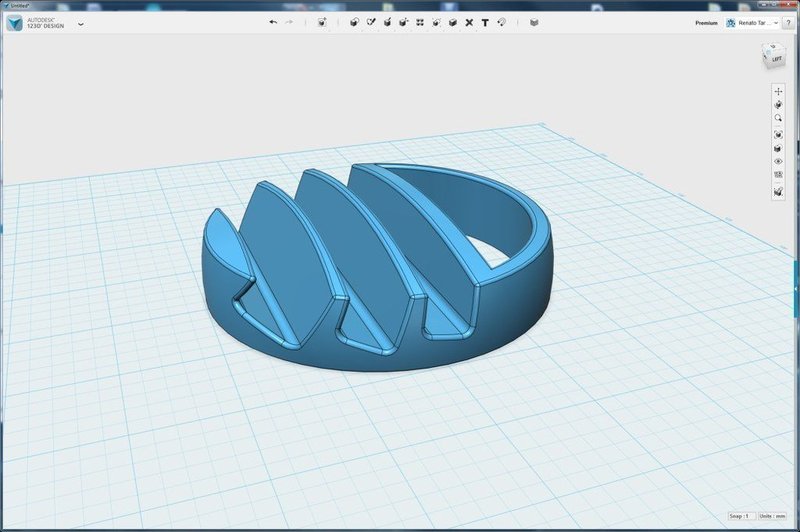Click the bottom navigation bar snapping icon
The image size is (800, 532).
pyautogui.click(x=778, y=192)
